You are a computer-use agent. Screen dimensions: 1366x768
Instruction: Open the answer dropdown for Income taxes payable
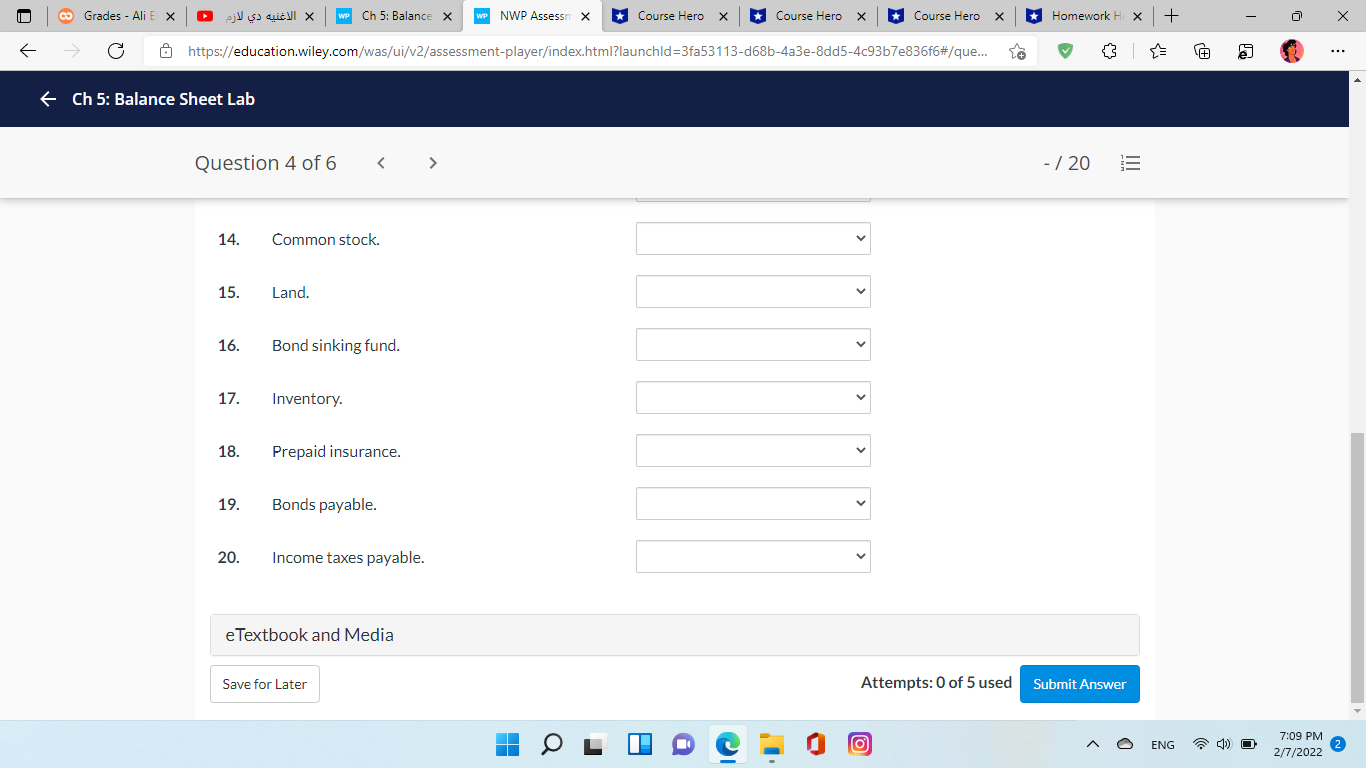pyautogui.click(x=753, y=556)
